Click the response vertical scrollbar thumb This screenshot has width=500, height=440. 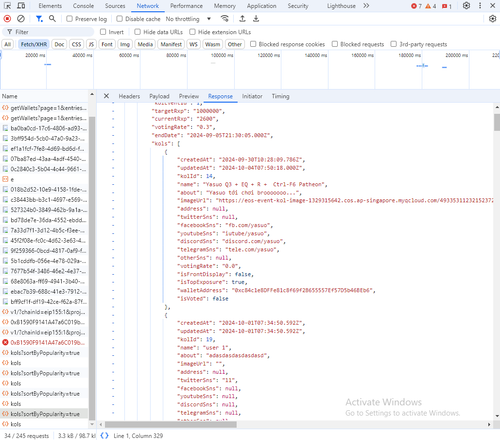[x=497, y=122]
